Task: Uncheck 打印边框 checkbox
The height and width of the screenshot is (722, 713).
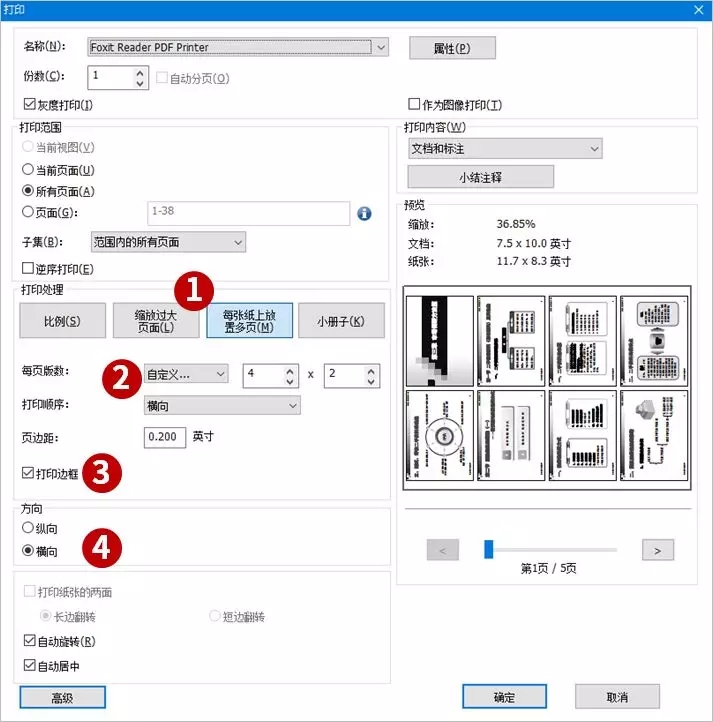Action: tap(28, 473)
